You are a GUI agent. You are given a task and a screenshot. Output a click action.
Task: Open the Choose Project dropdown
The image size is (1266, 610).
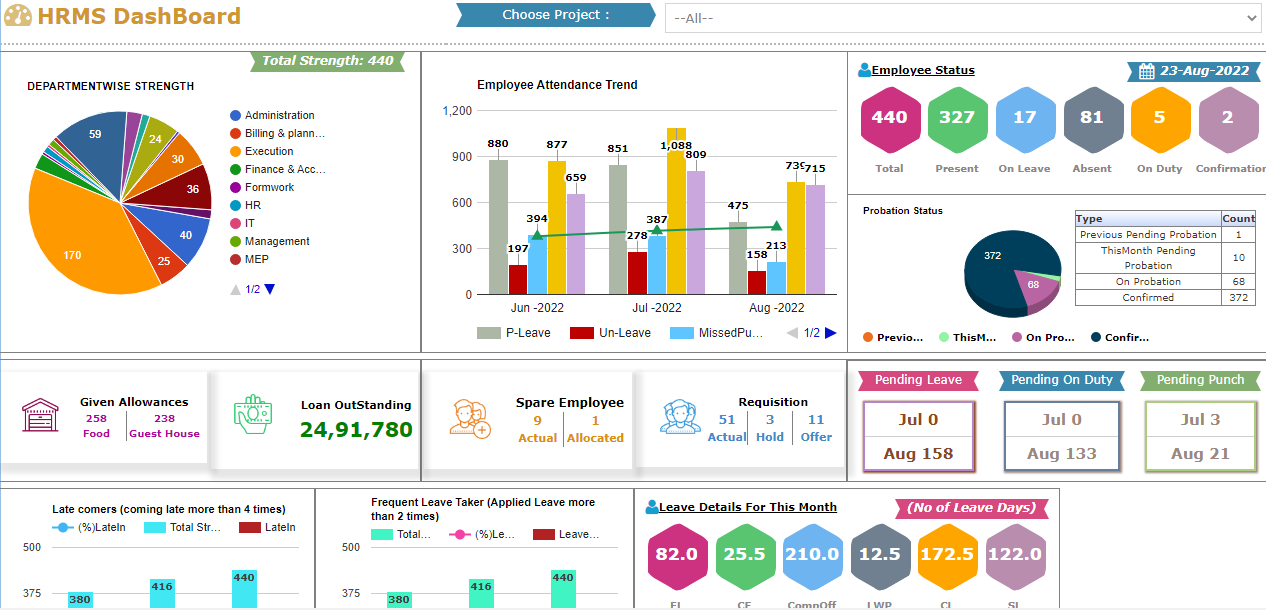point(962,17)
